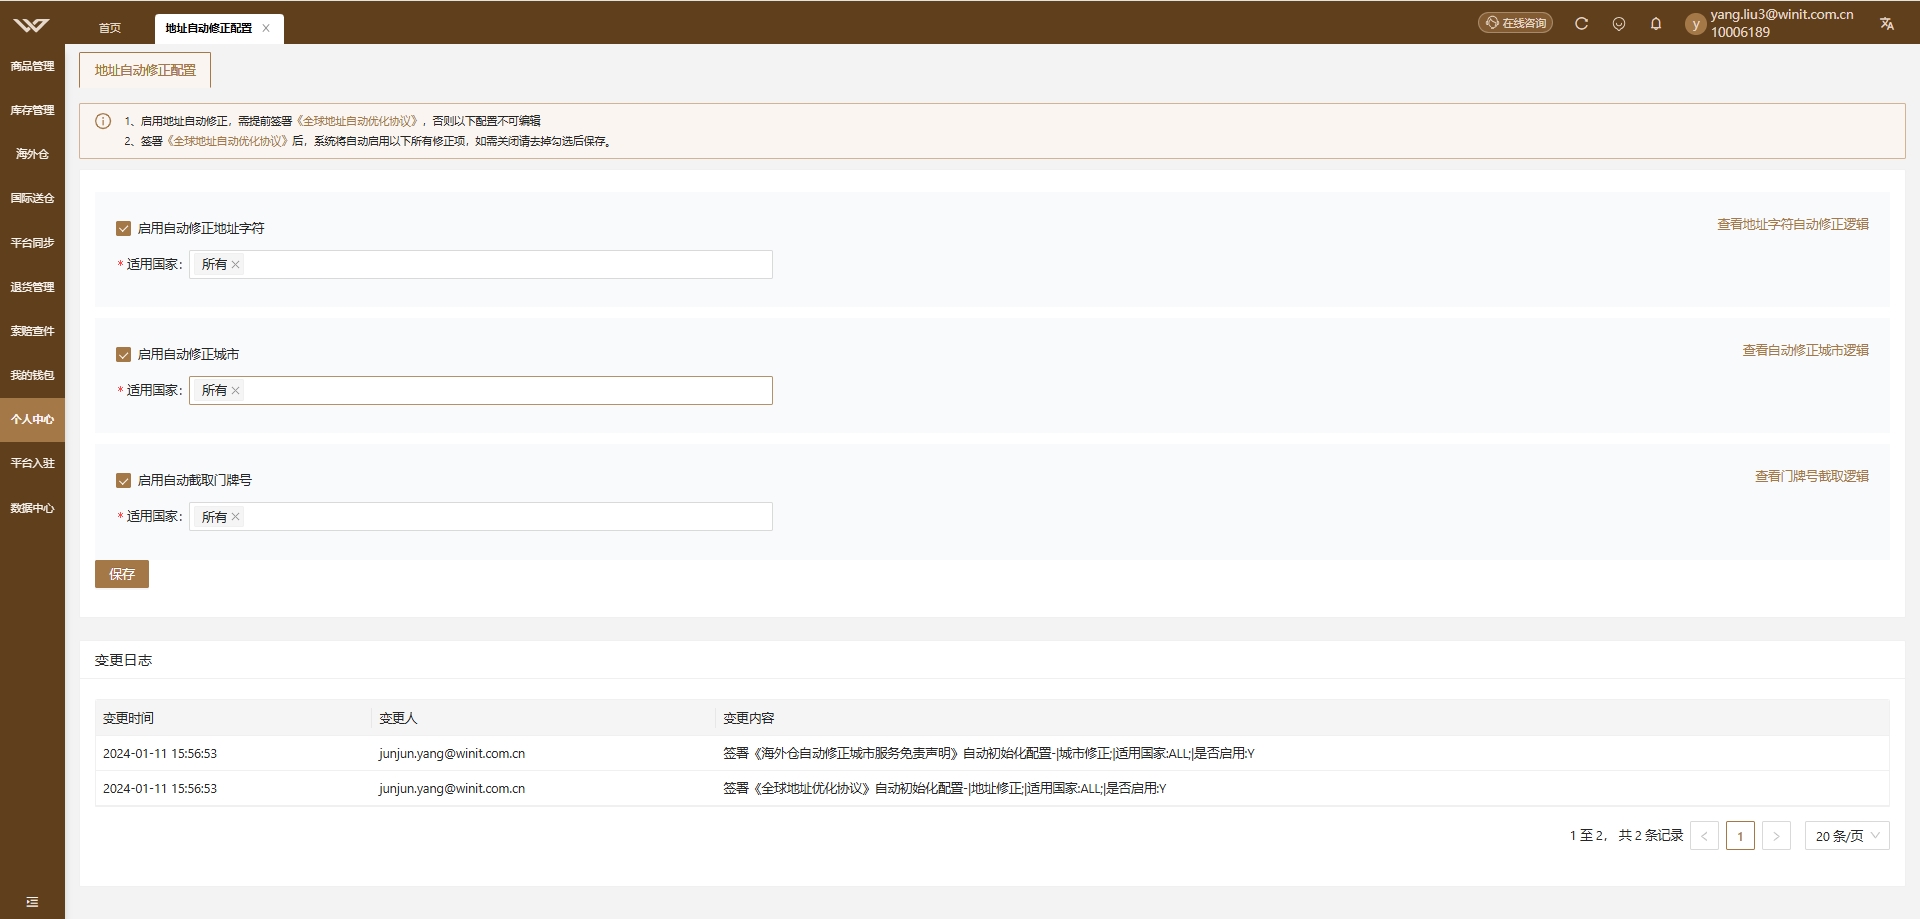Click the account number 10006189
Viewport: 1920px width, 919px height.
point(1740,32)
